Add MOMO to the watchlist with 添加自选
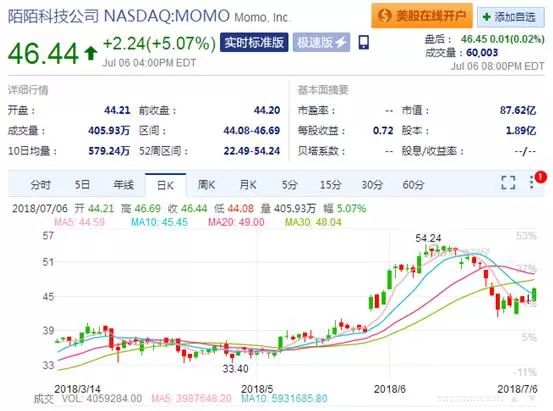Image resolution: width=553 pixels, height=411 pixels. point(510,17)
